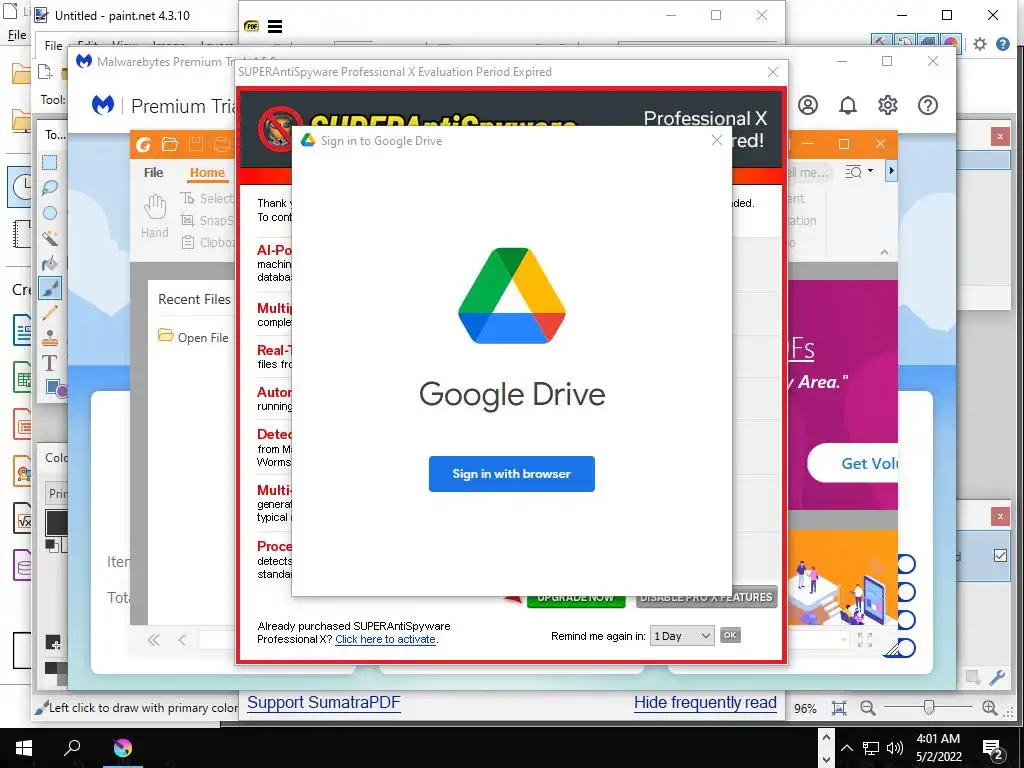Click Open File in Recent Files
Screen dimensions: 1024x768
pyautogui.click(x=193, y=337)
